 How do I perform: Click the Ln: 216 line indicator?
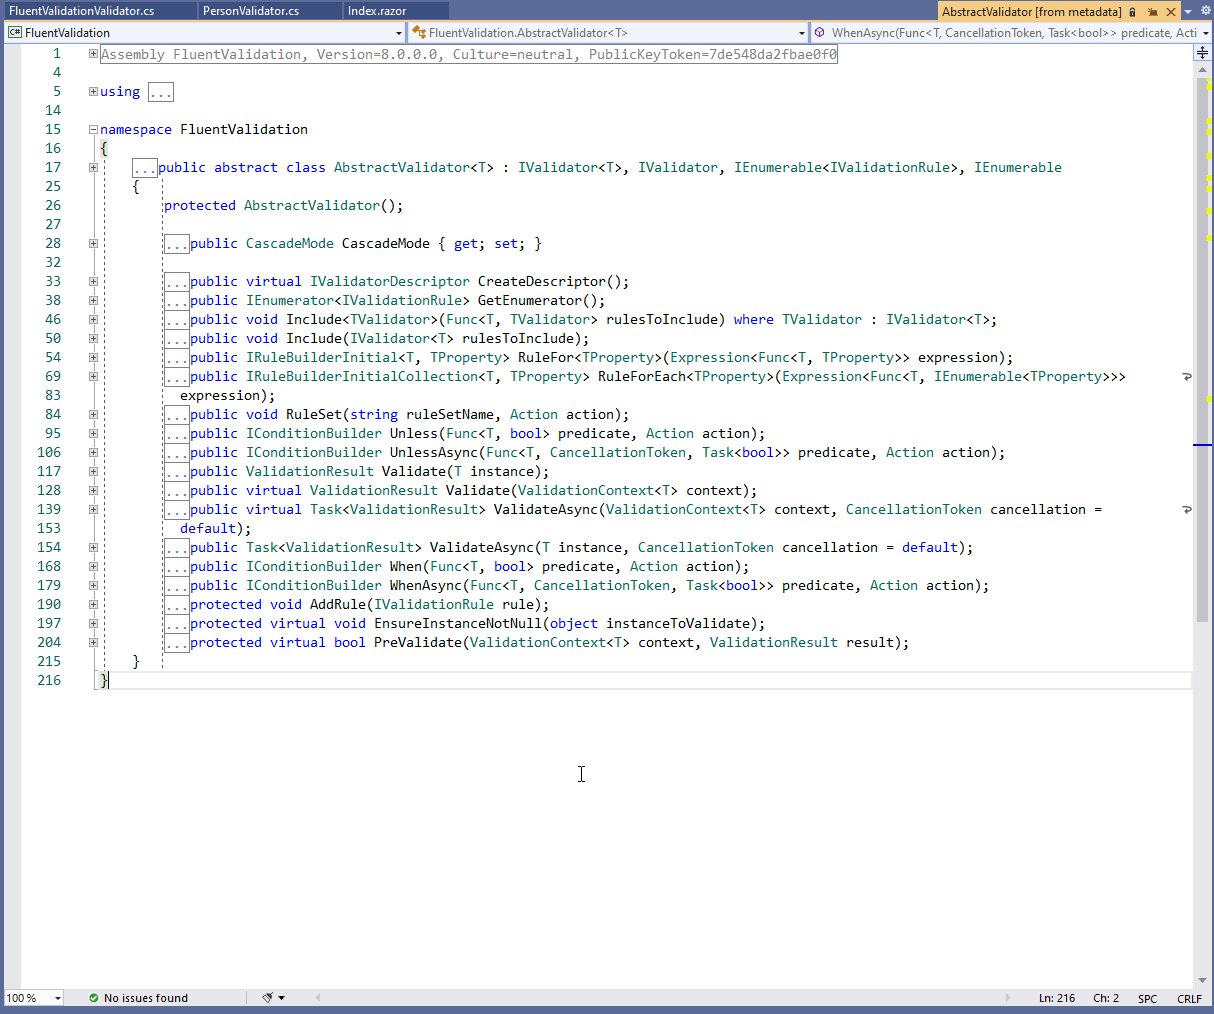coord(1057,998)
